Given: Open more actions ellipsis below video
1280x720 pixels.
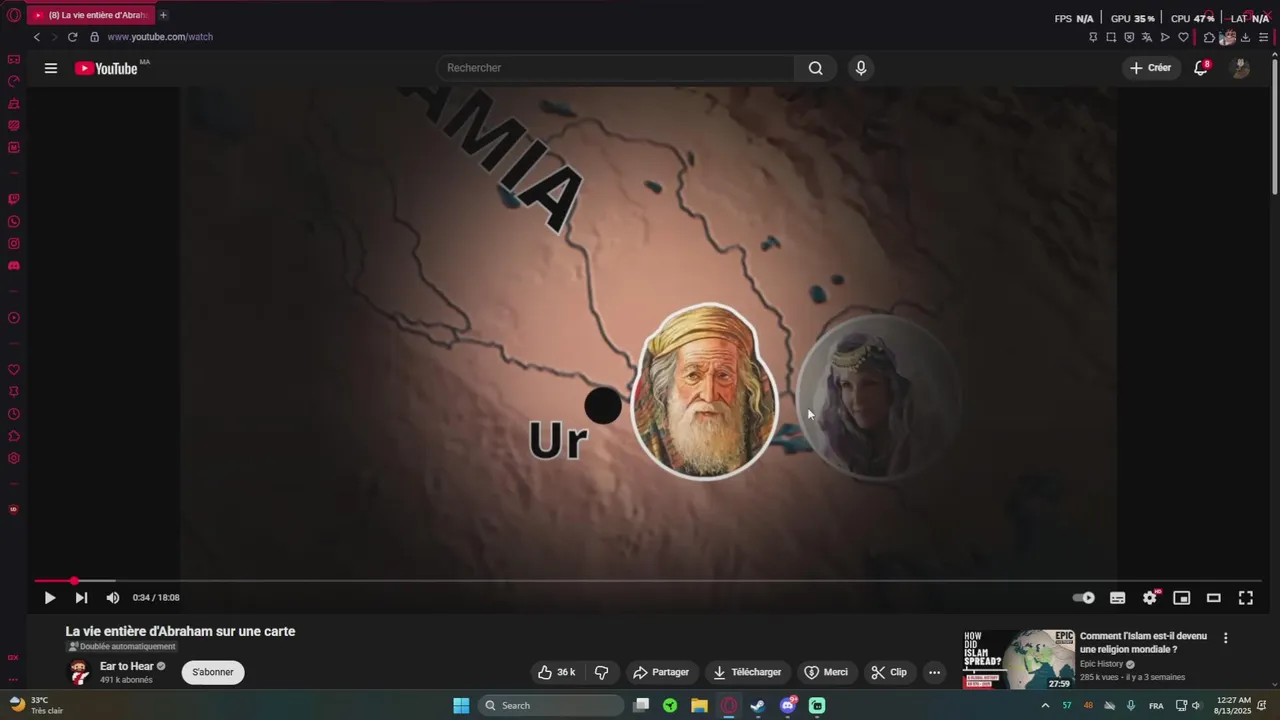Looking at the screenshot, I should pos(934,672).
